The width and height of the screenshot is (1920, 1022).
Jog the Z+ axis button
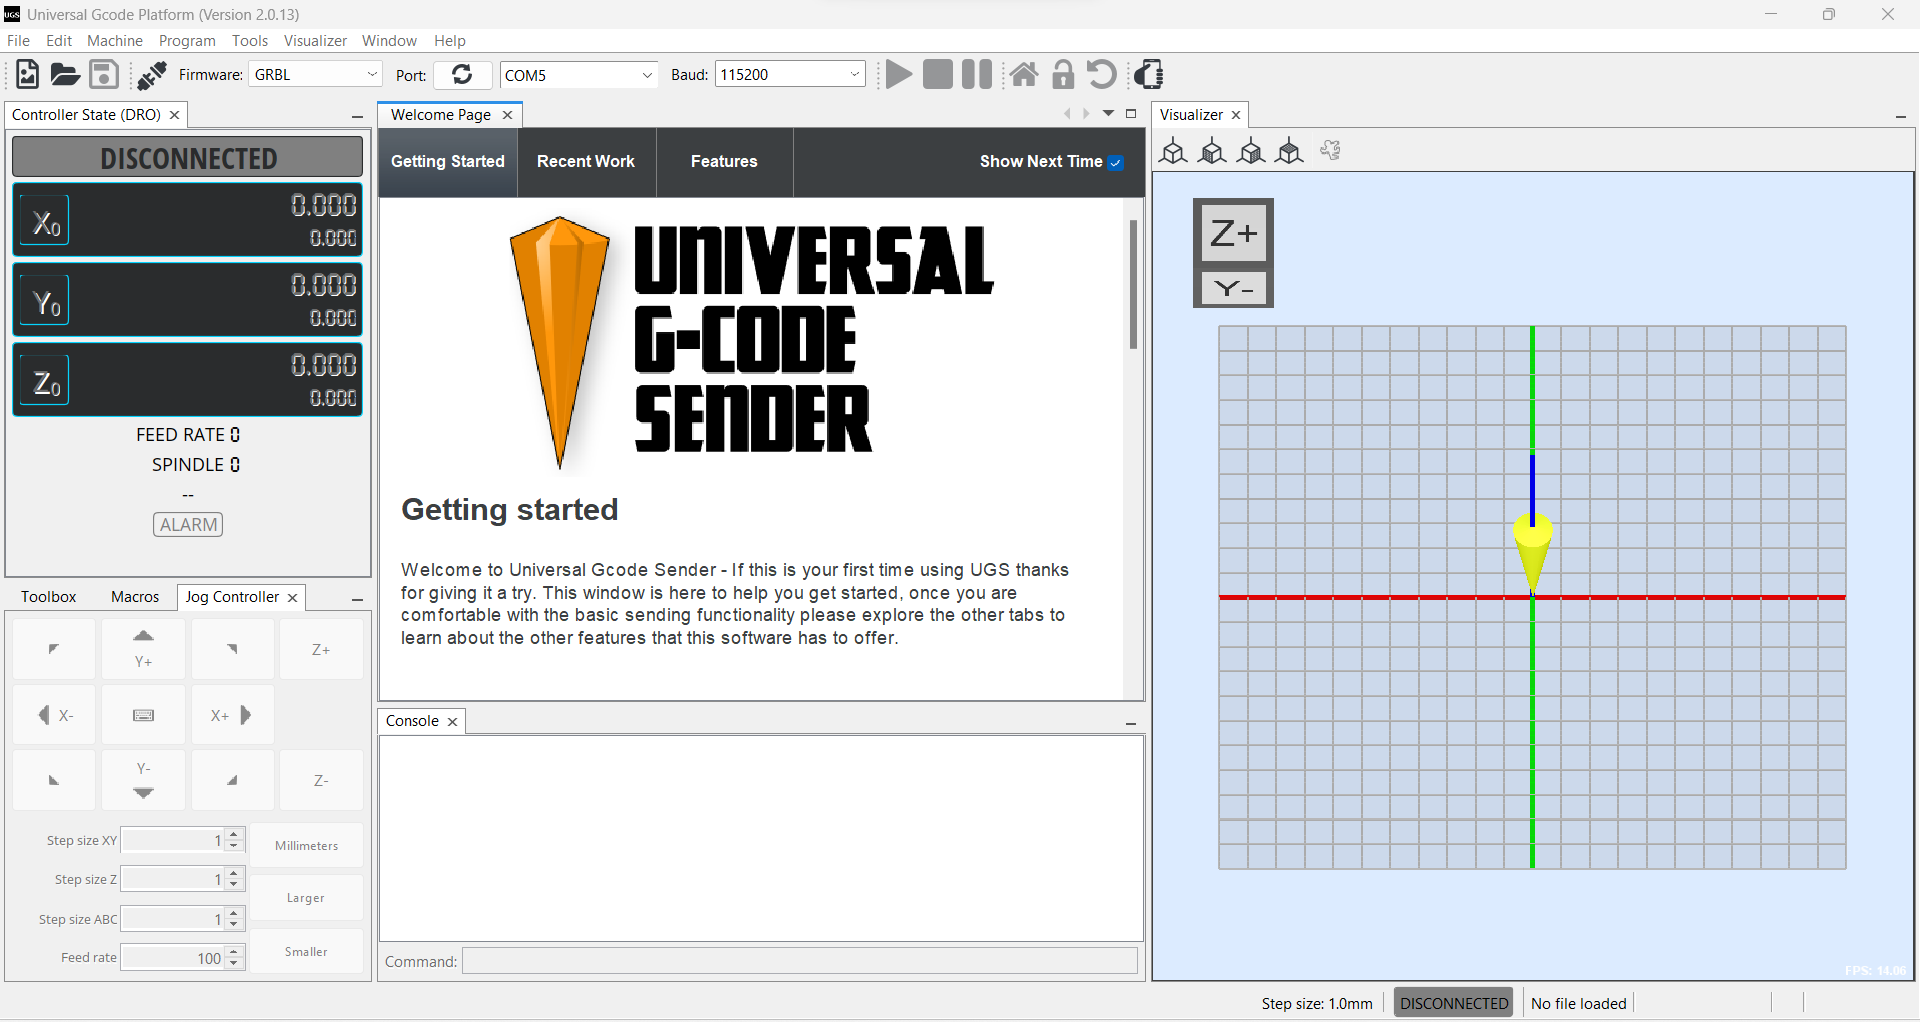321,649
